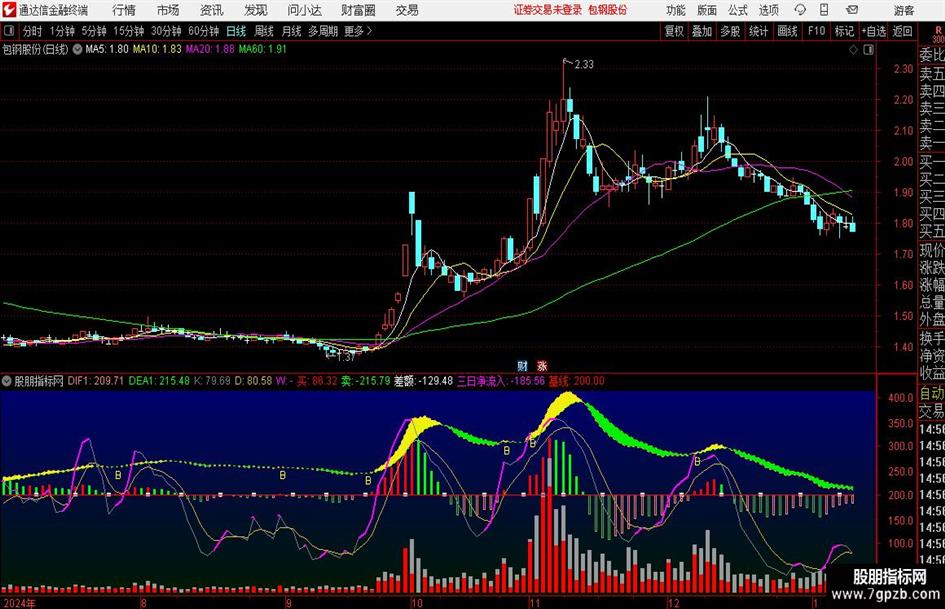Switch to the 5分钟 period
Image resolution: width=945 pixels, height=609 pixels.
point(94,31)
